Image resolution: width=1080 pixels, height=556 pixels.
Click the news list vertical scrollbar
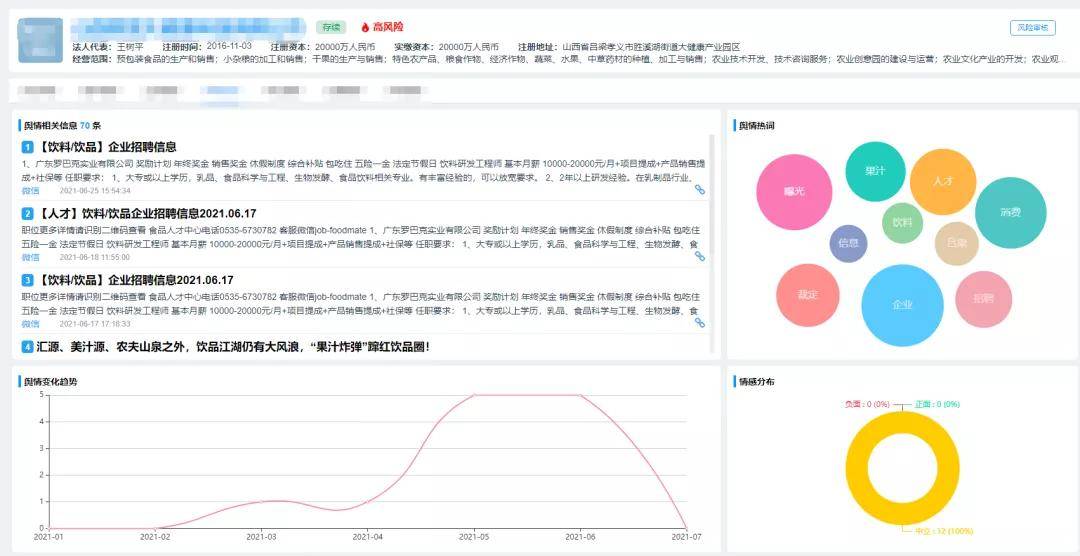(x=713, y=200)
